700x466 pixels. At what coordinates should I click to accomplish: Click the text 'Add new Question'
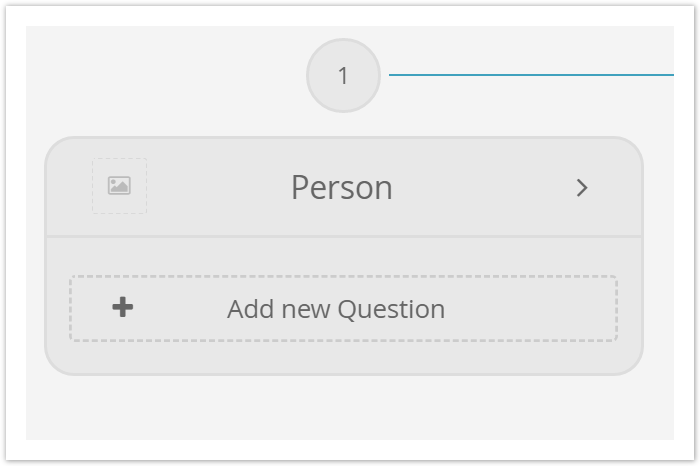(x=336, y=309)
